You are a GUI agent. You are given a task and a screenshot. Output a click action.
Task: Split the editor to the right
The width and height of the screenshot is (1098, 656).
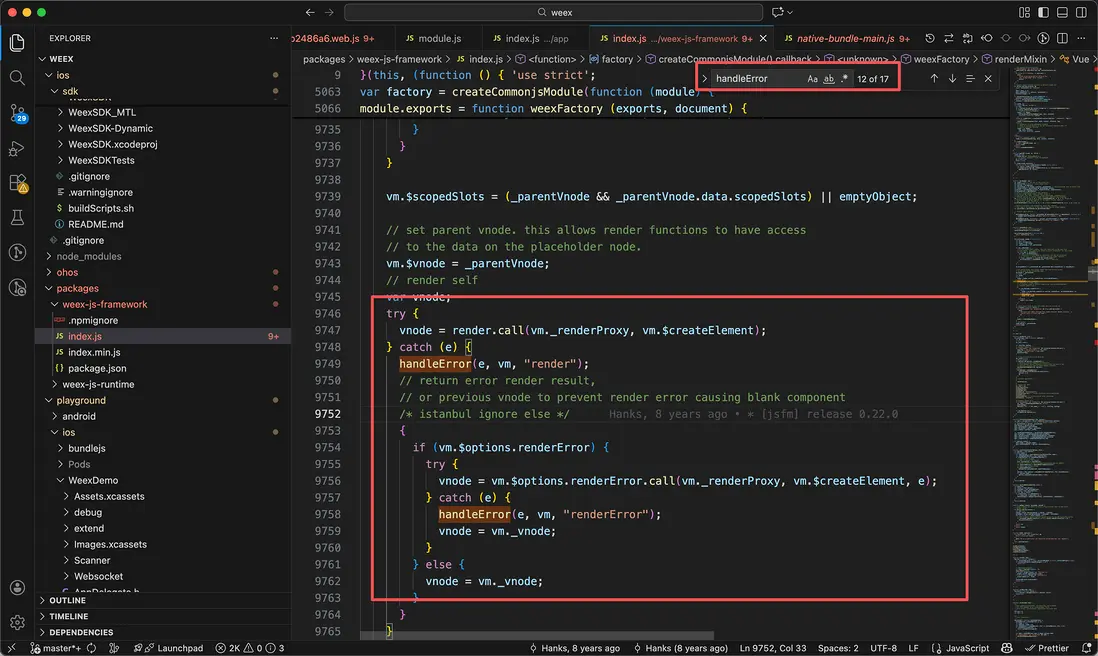click(1060, 38)
